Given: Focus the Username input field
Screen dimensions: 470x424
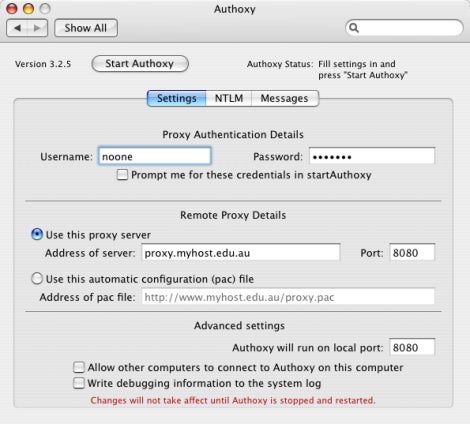Looking at the screenshot, I should tap(155, 156).
